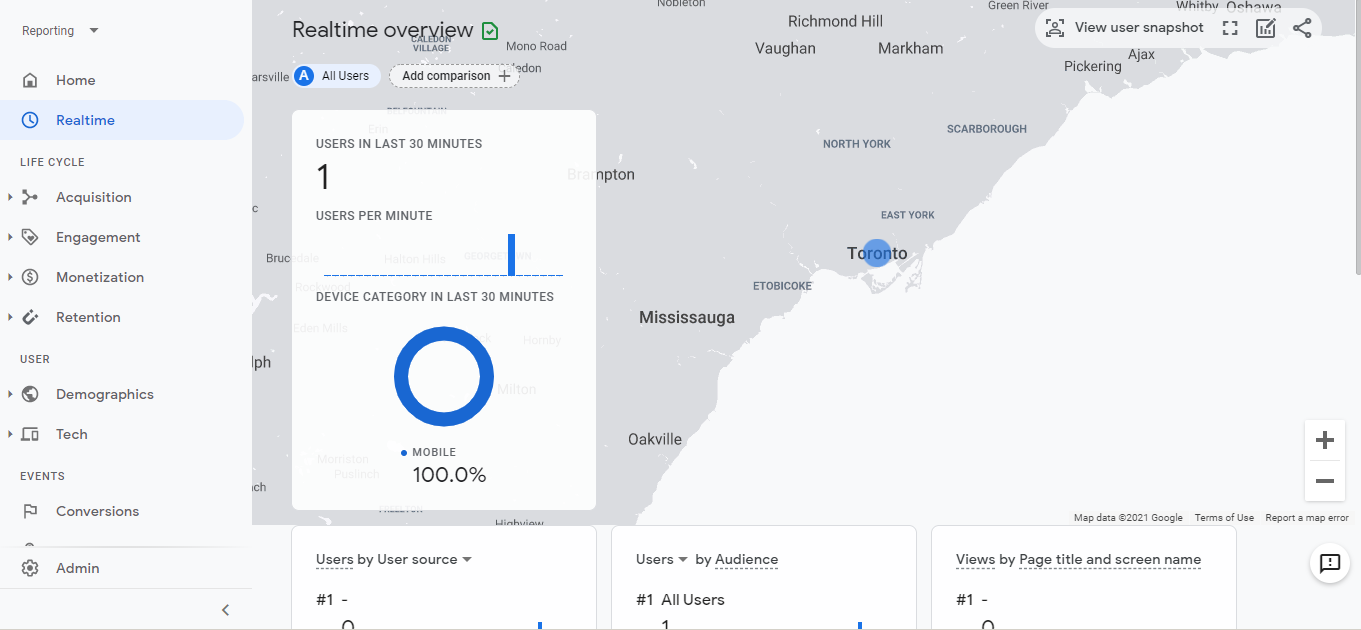
Task: Expand the Engagement section arrow
Action: click(10, 237)
